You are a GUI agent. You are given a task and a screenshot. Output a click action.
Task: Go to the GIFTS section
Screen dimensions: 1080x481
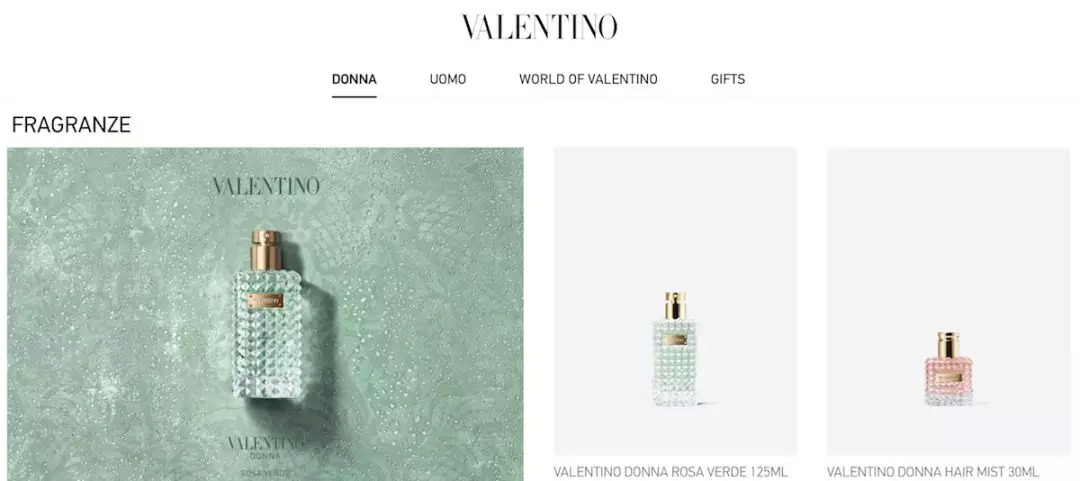(x=728, y=79)
